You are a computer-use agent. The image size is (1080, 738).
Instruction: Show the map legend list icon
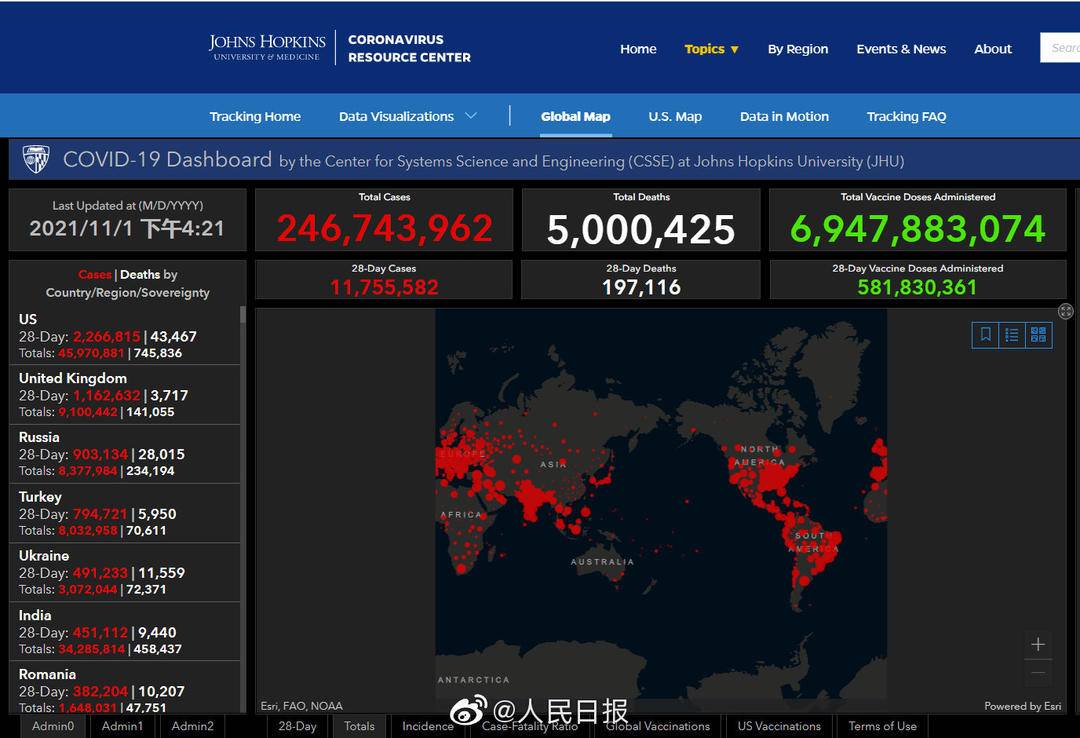pyautogui.click(x=1012, y=335)
